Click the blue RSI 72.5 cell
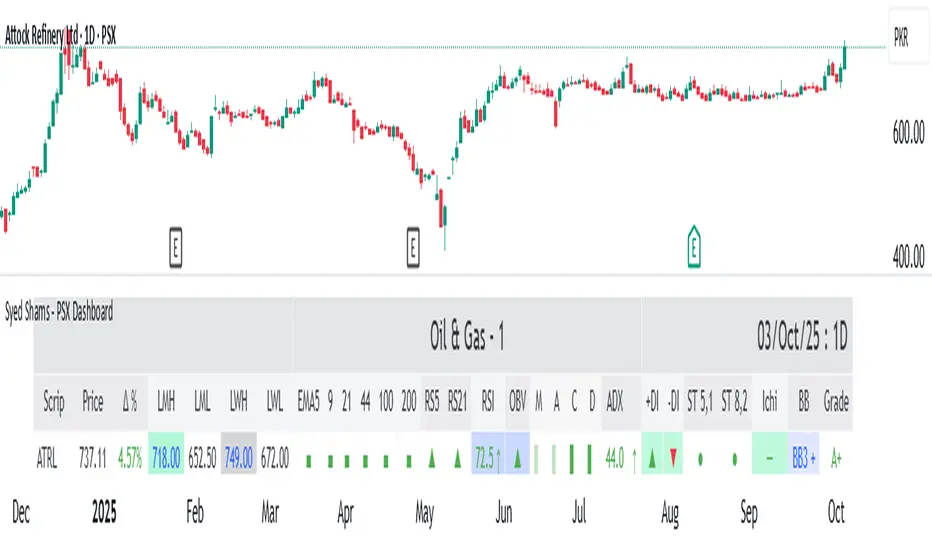Viewport: 932px width, 550px height. (487, 459)
